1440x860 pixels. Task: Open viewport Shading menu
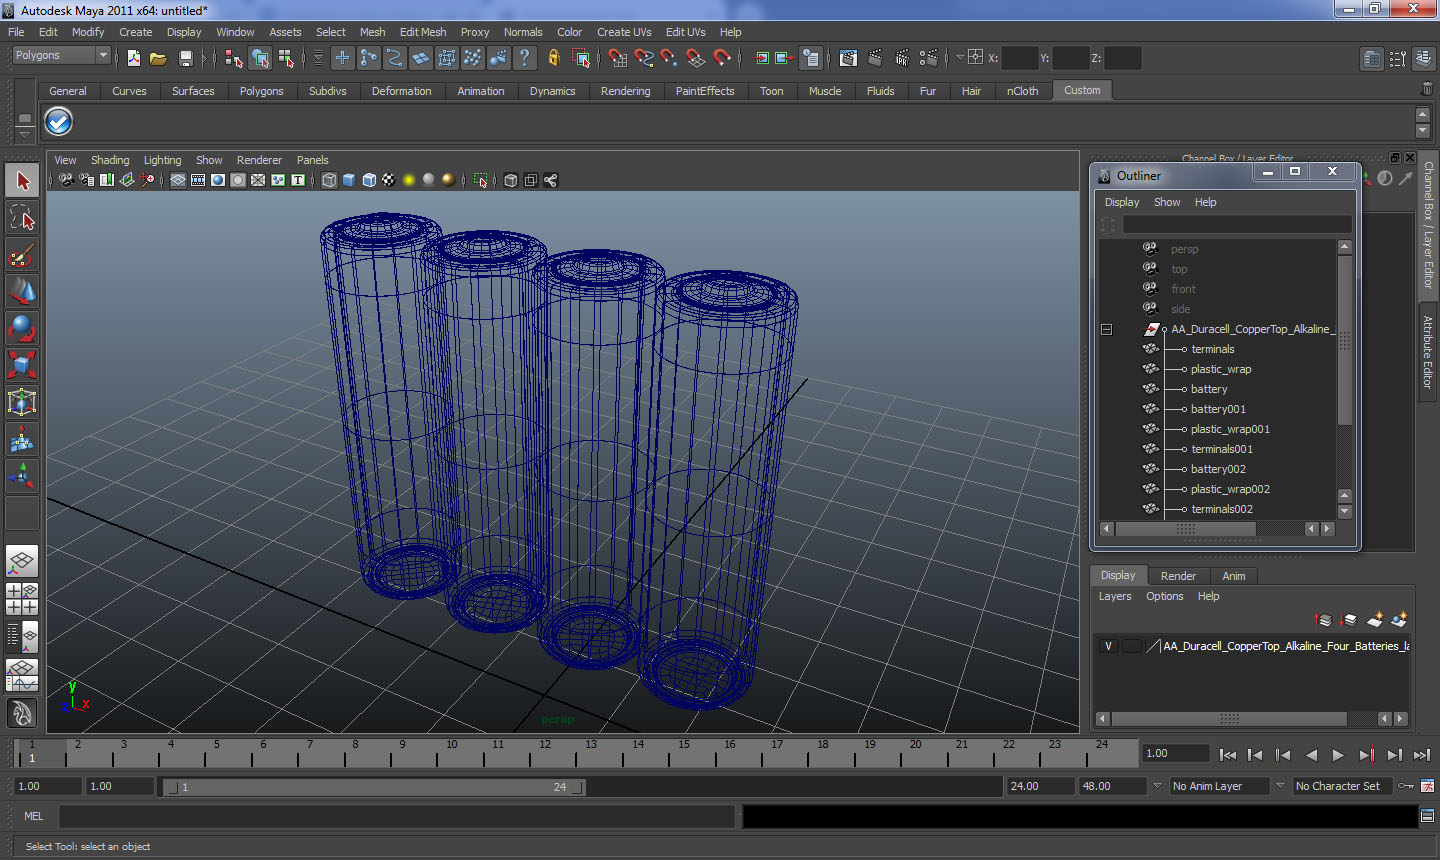pyautogui.click(x=110, y=160)
